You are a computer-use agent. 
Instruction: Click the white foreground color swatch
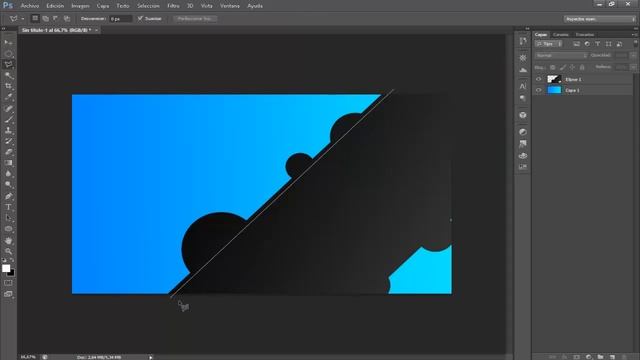[6, 268]
